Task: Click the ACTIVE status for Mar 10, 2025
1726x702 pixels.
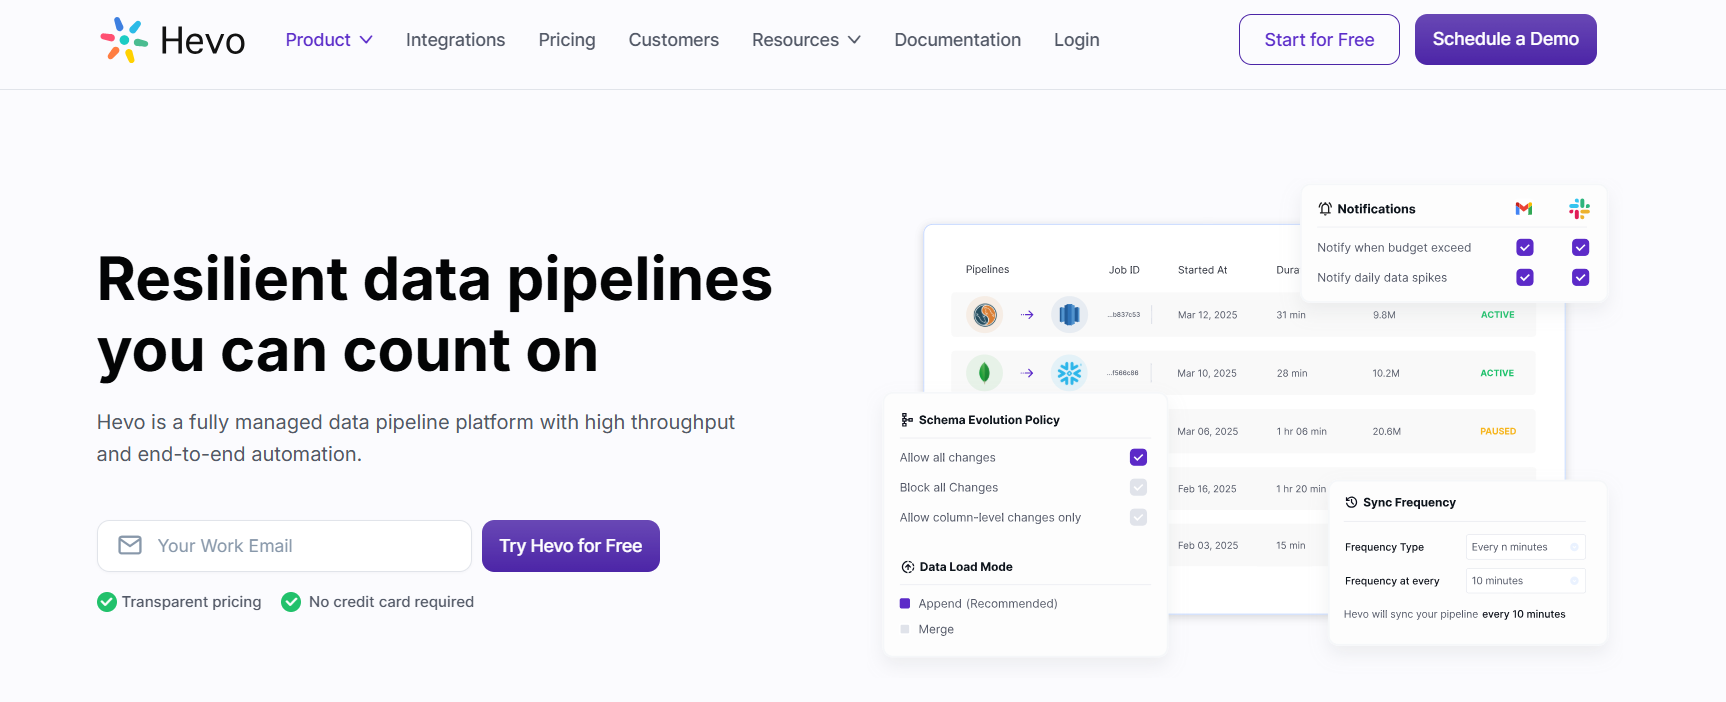Action: point(1497,373)
